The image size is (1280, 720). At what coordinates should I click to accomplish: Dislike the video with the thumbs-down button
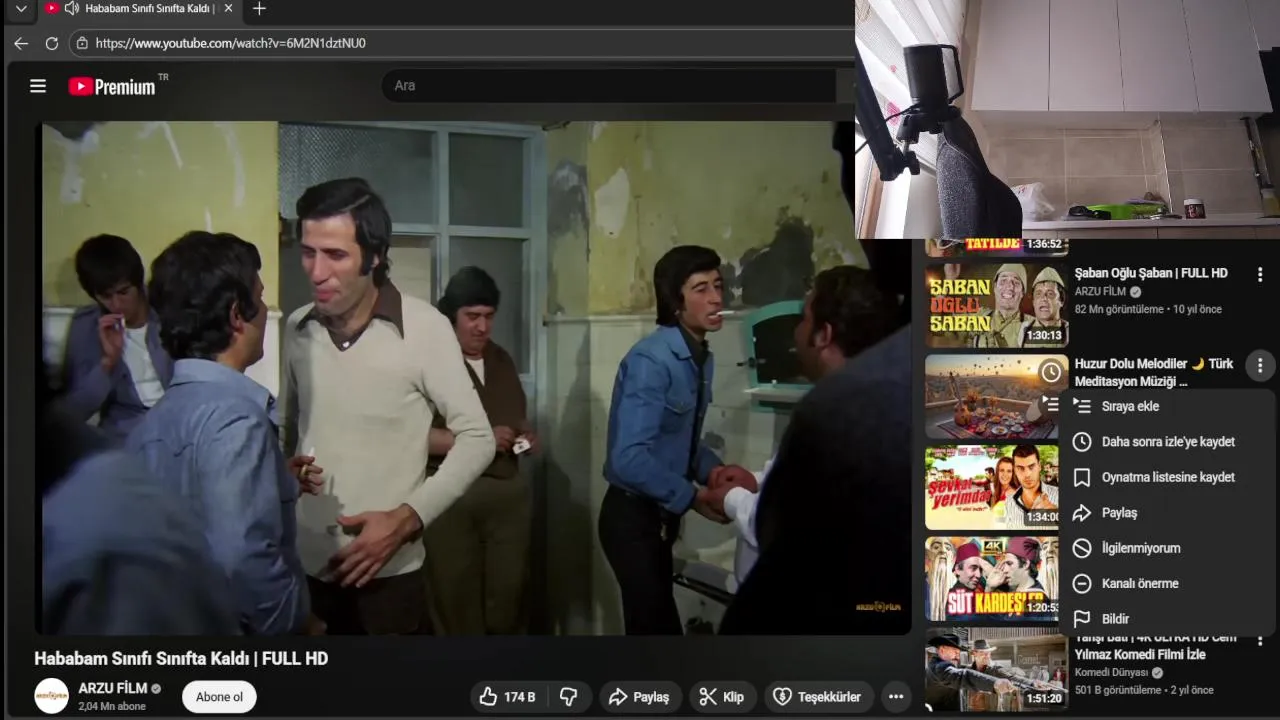568,697
